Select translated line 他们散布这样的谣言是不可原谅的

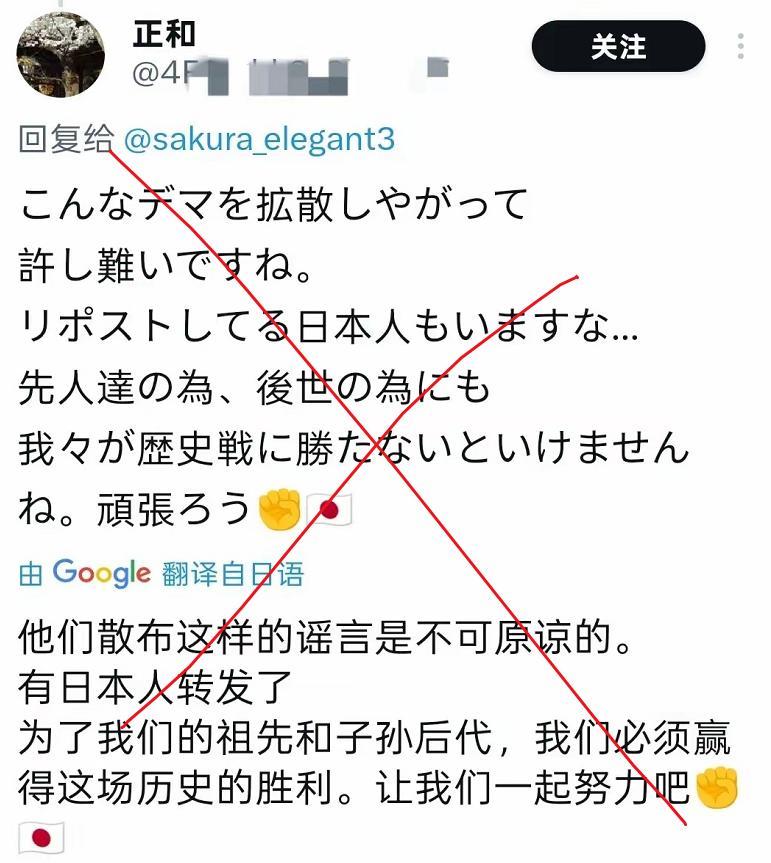pyautogui.click(x=324, y=638)
